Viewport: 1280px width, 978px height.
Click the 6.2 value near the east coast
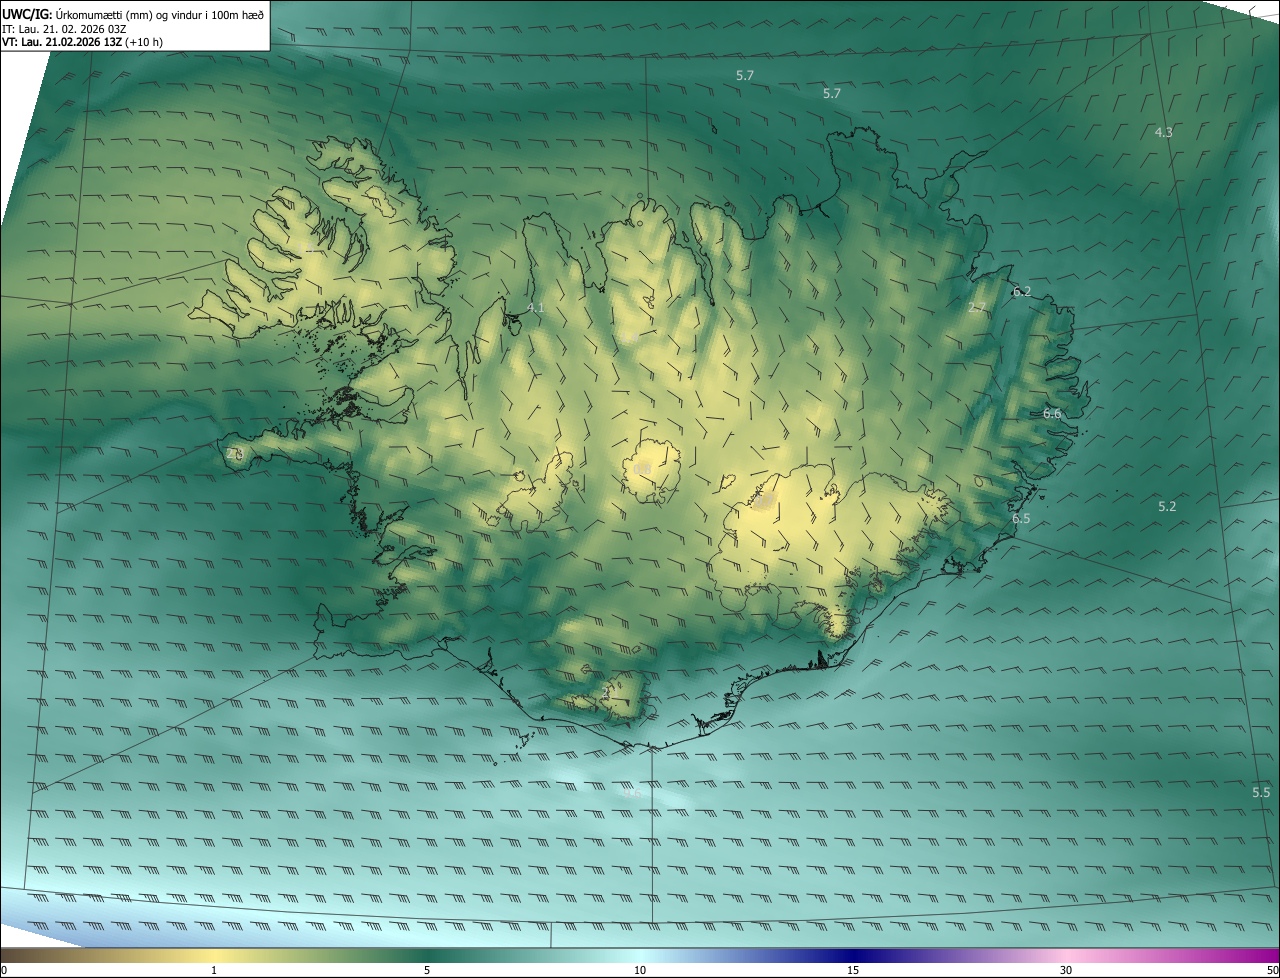[x=1021, y=292]
